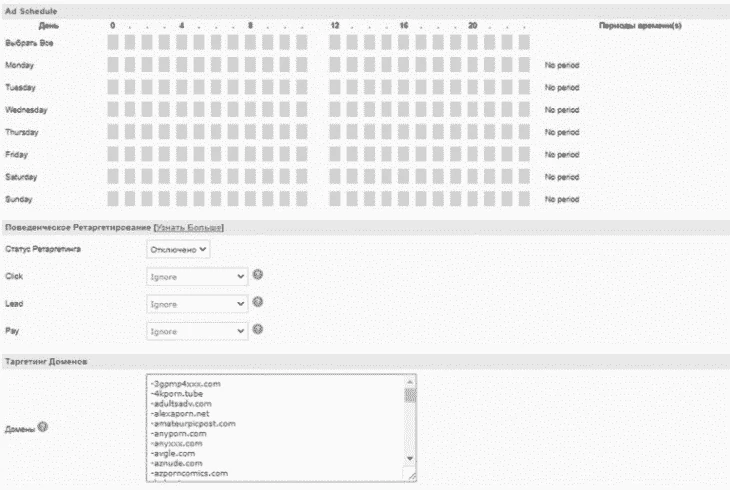Check Monday's hour 4 schedule cell
The width and height of the screenshot is (730, 490).
click(x=182, y=65)
